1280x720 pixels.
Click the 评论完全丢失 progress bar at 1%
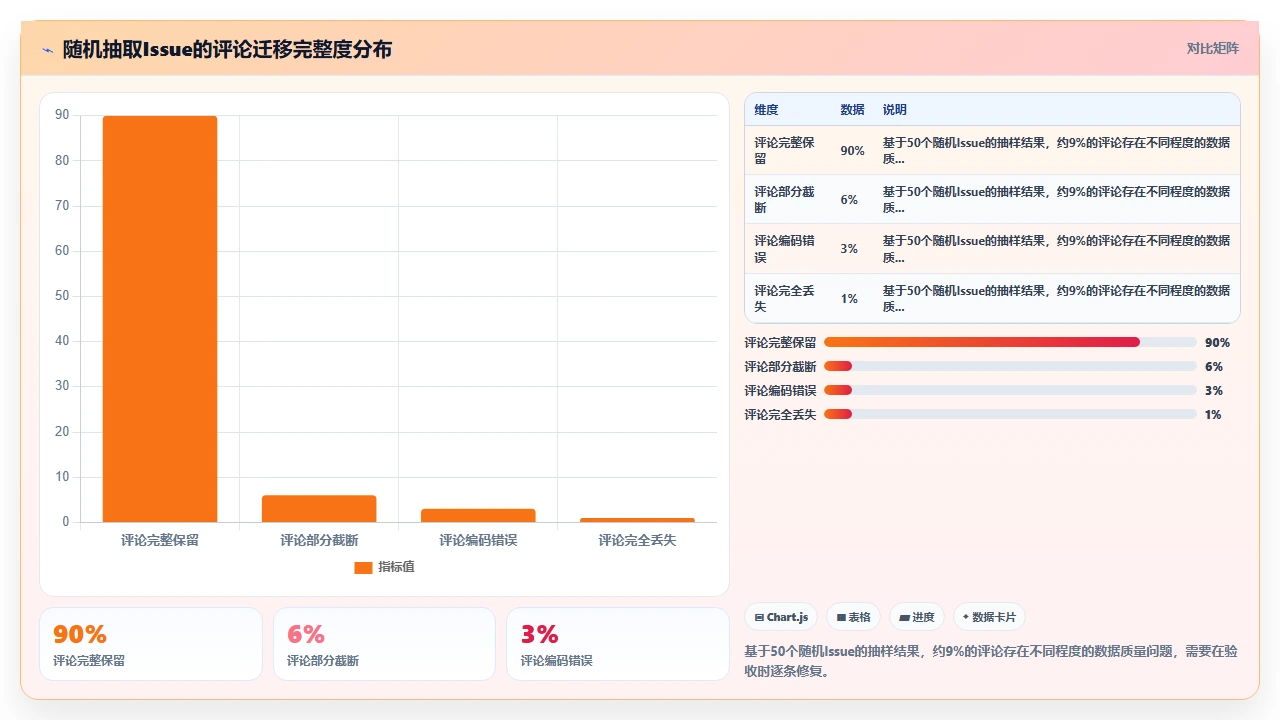1010,414
